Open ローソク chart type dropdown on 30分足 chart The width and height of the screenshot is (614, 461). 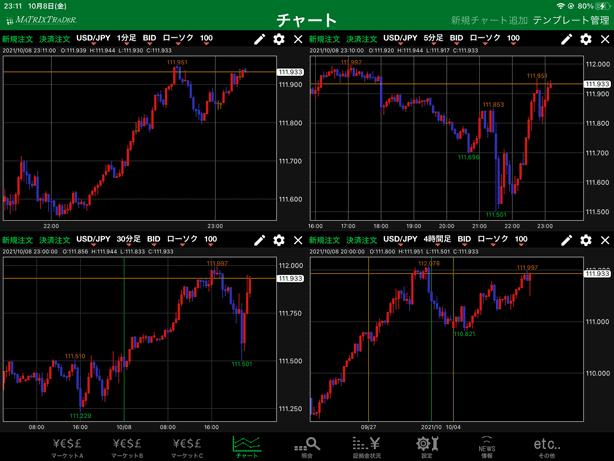(182, 239)
